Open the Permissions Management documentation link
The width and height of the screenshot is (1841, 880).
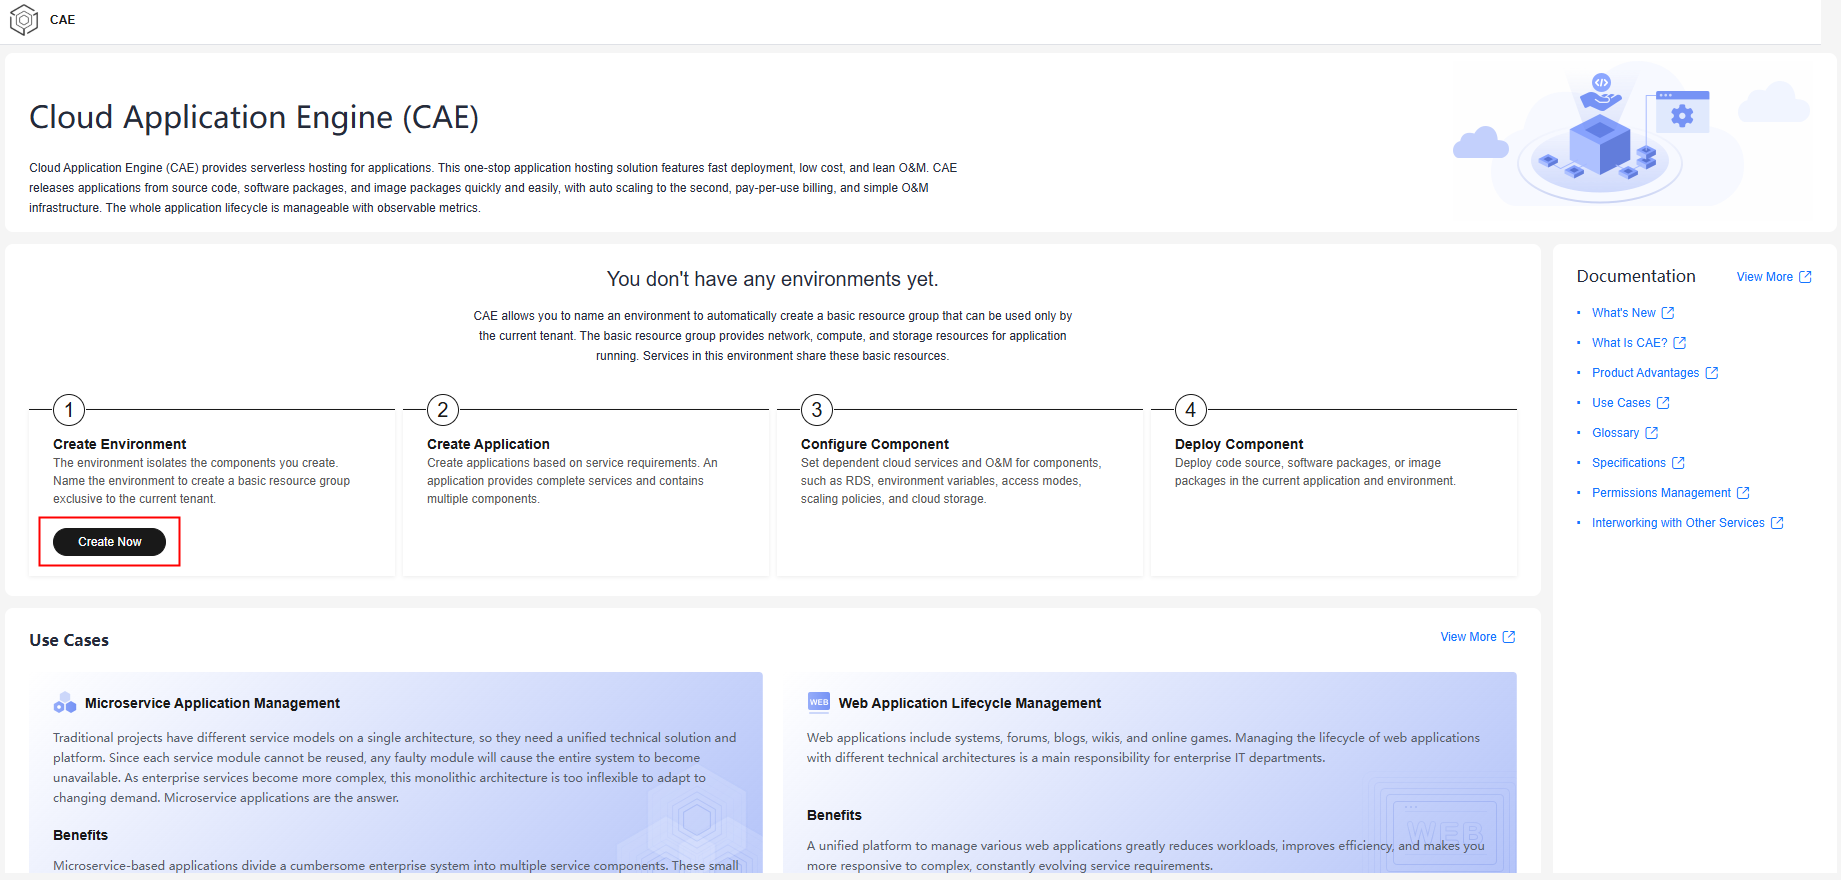tap(1661, 493)
